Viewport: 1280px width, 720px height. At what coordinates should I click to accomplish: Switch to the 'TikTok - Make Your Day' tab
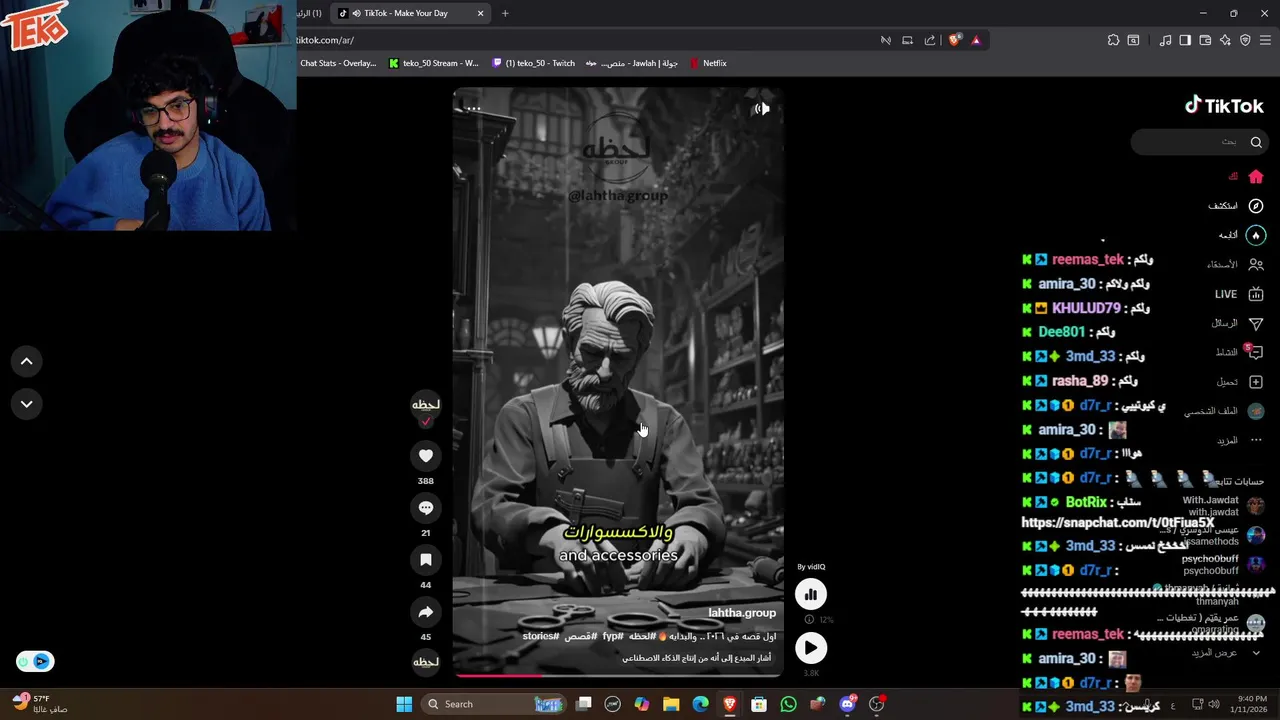click(x=410, y=13)
